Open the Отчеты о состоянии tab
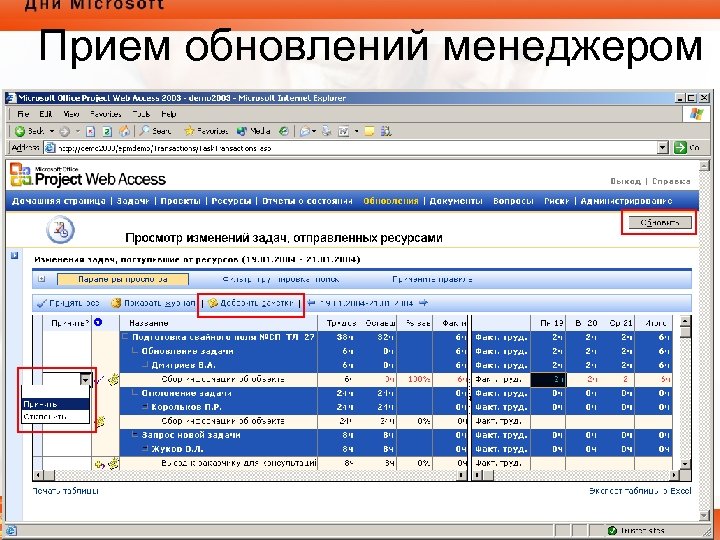 pyautogui.click(x=307, y=201)
